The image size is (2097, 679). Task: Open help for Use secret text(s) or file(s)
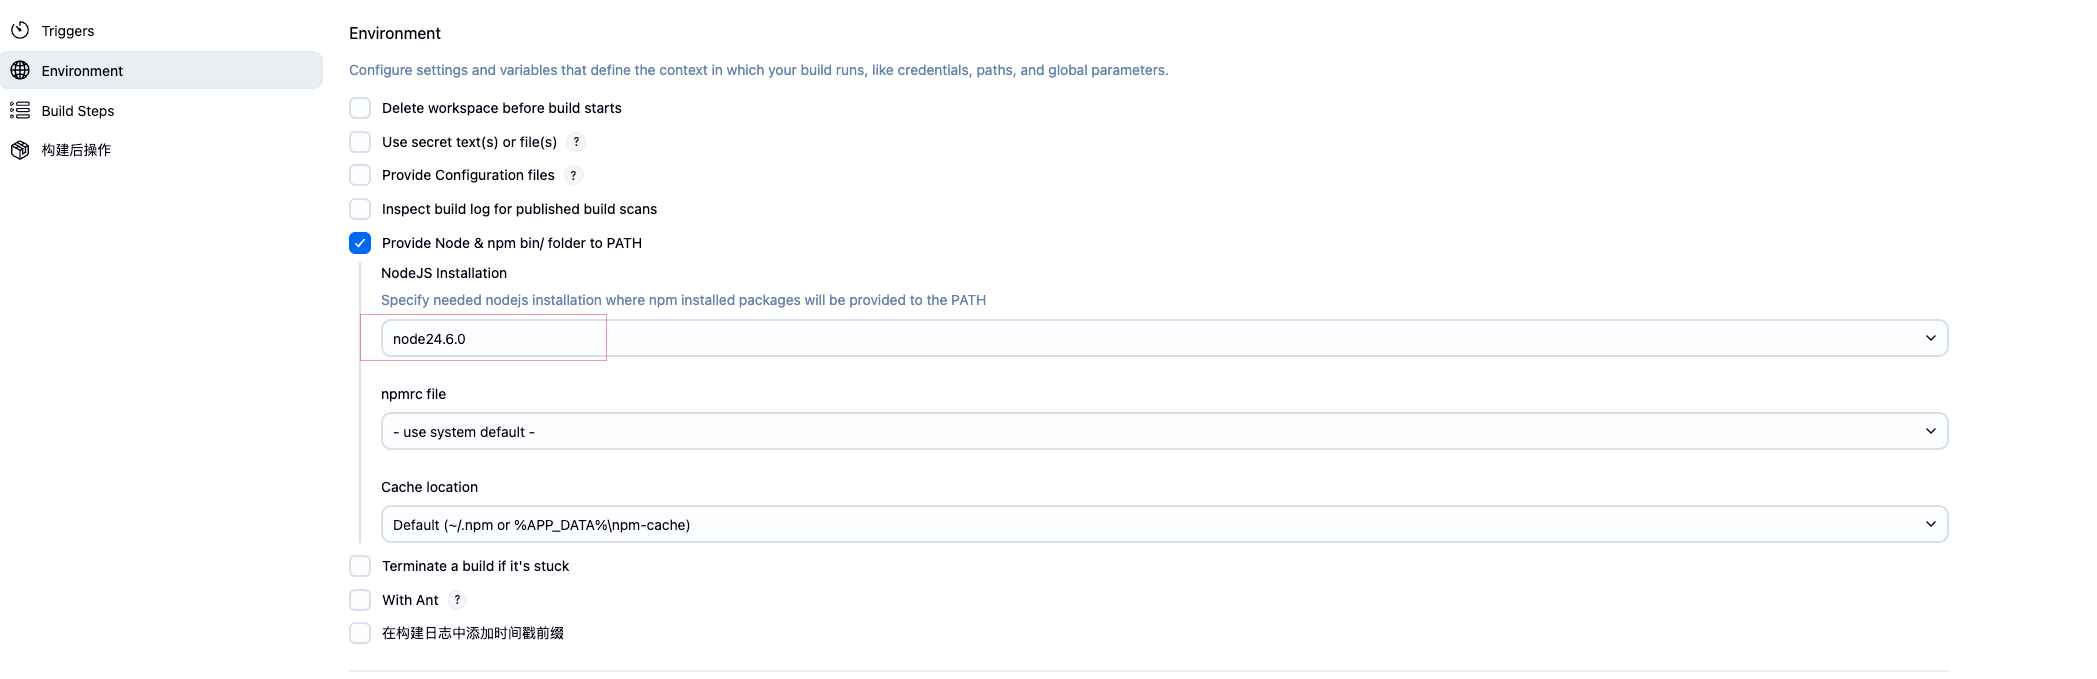576,142
